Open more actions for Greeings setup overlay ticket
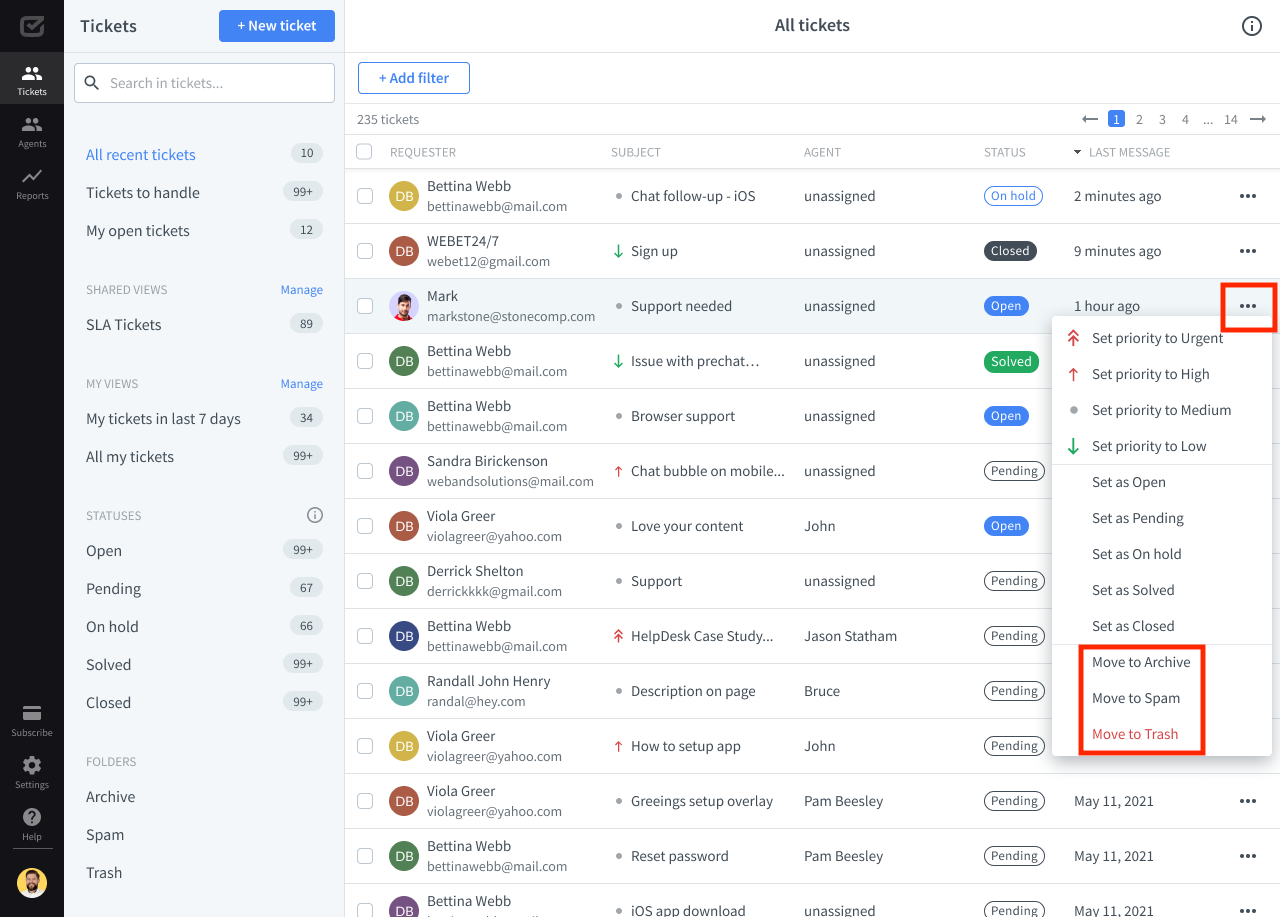 [1247, 801]
